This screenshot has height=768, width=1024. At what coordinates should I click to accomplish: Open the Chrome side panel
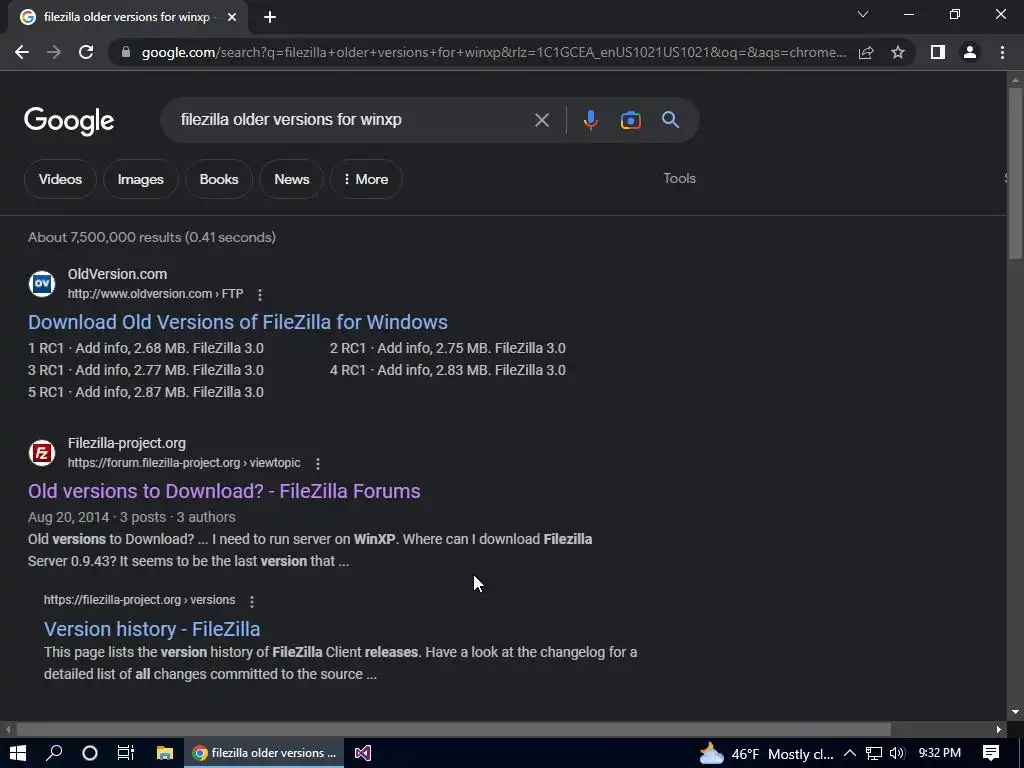(938, 52)
